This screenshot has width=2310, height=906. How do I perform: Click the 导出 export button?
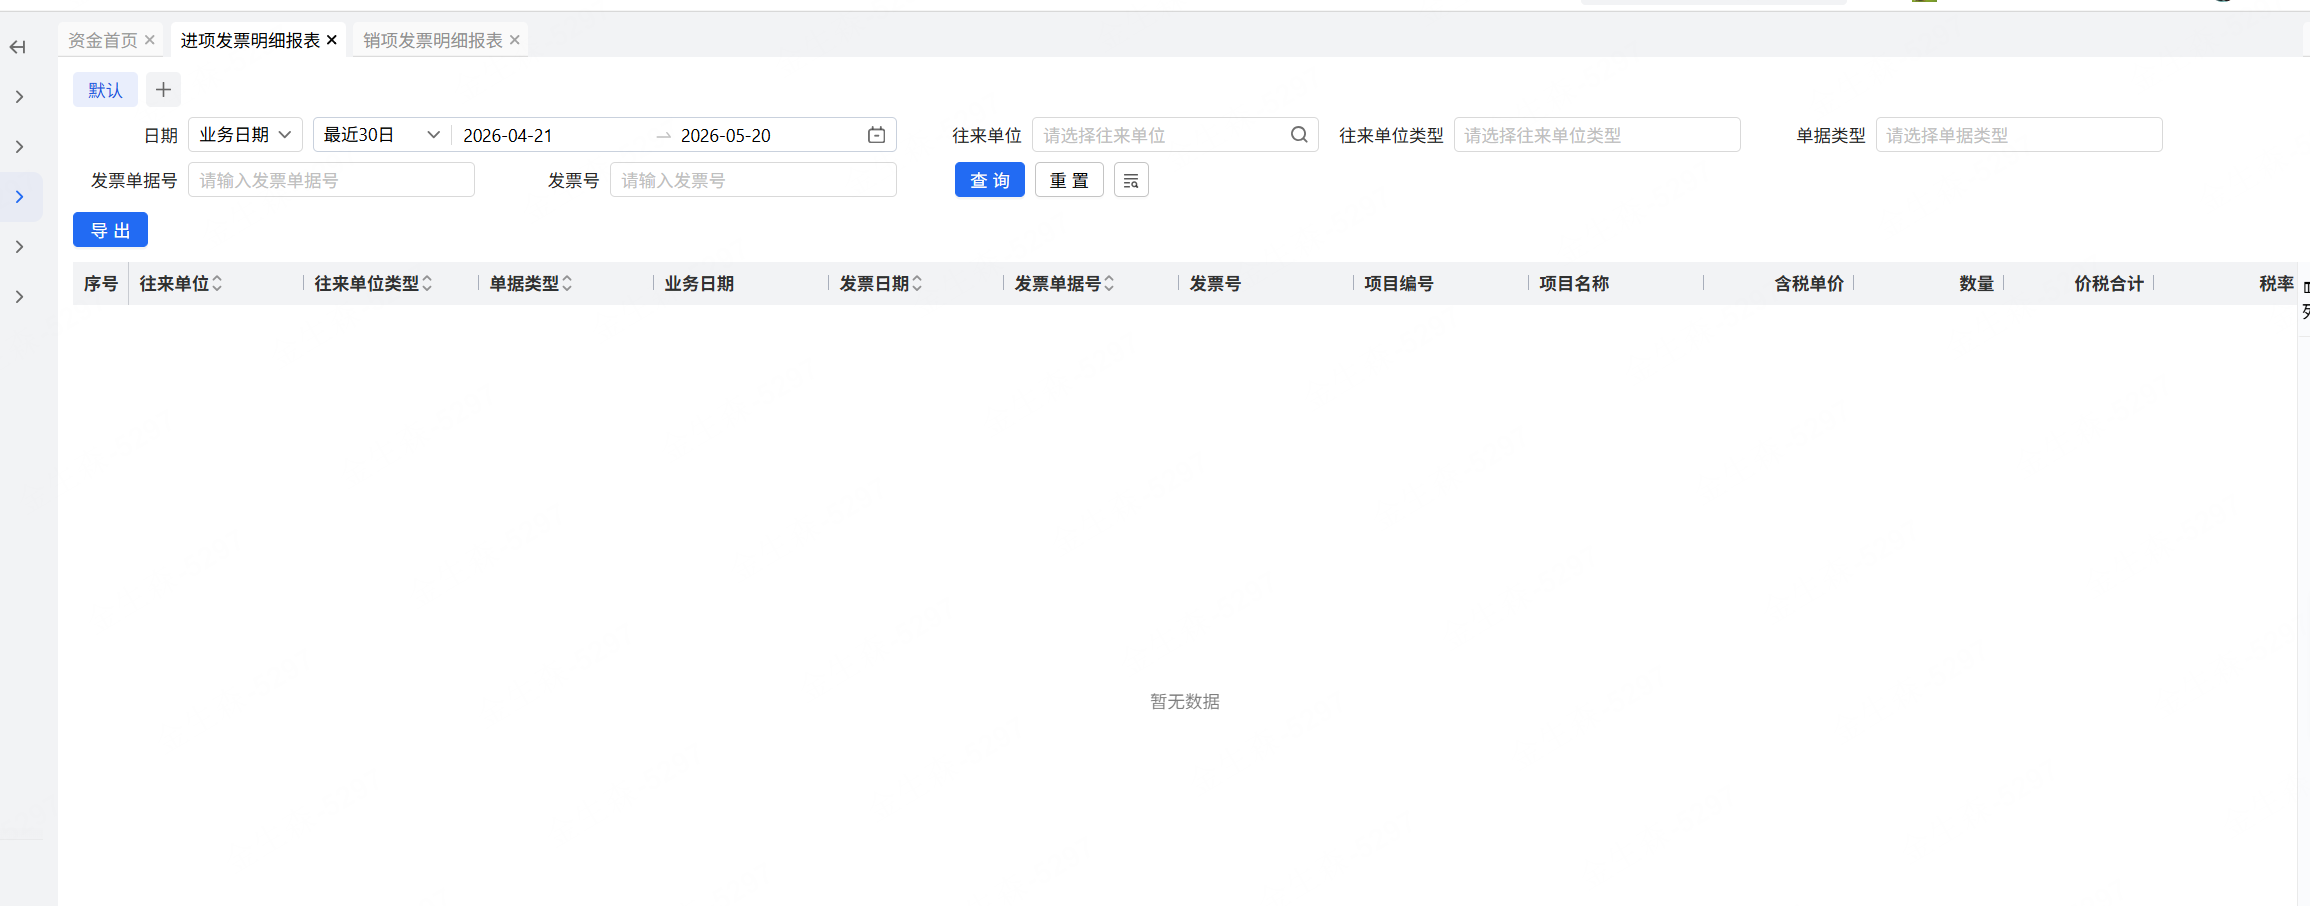point(110,230)
